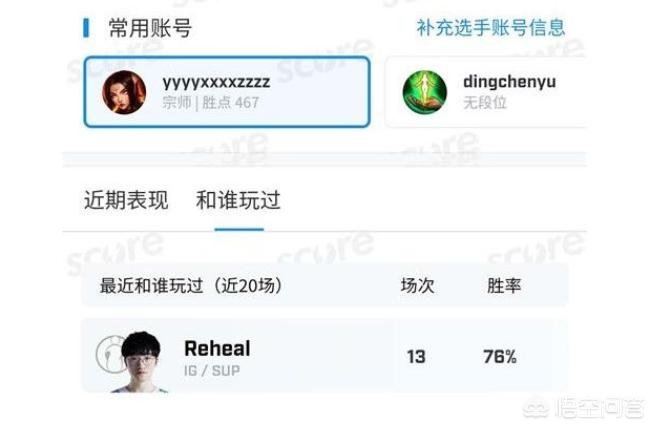
Task: Click the blue bar marker beside 常用账号
Action: 86,28
